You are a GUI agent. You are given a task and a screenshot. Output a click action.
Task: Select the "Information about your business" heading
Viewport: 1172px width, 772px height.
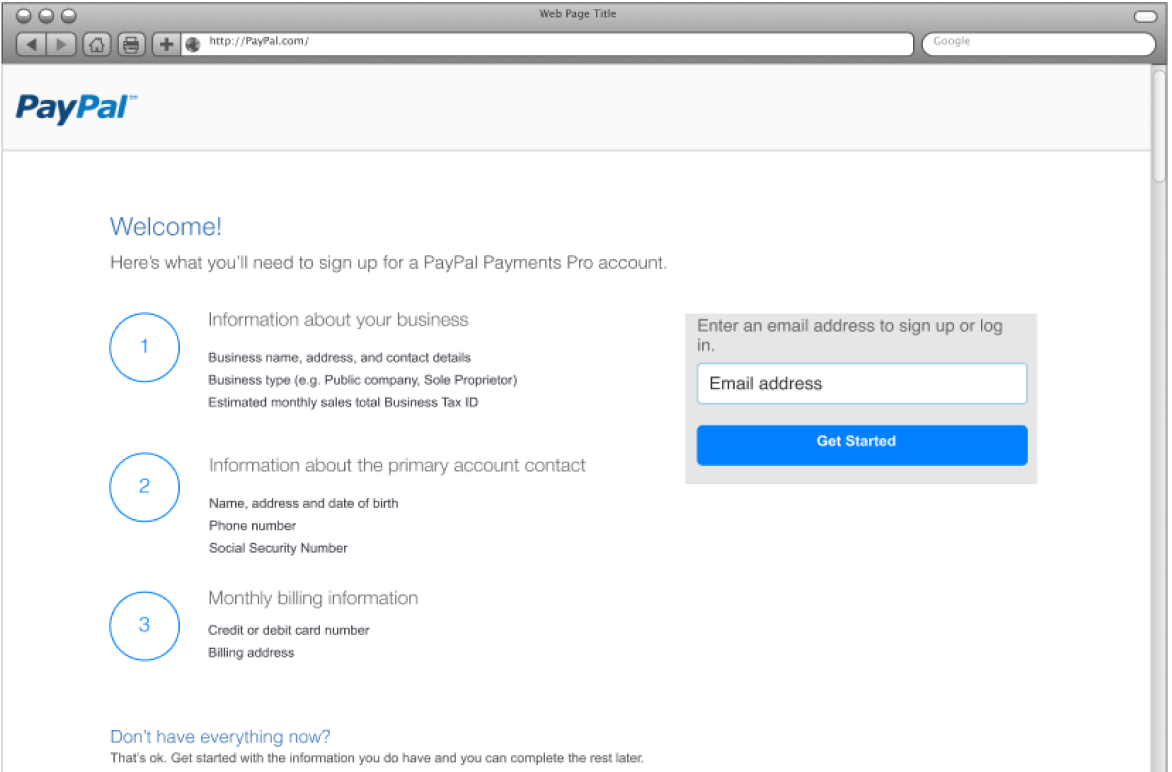[x=338, y=320]
